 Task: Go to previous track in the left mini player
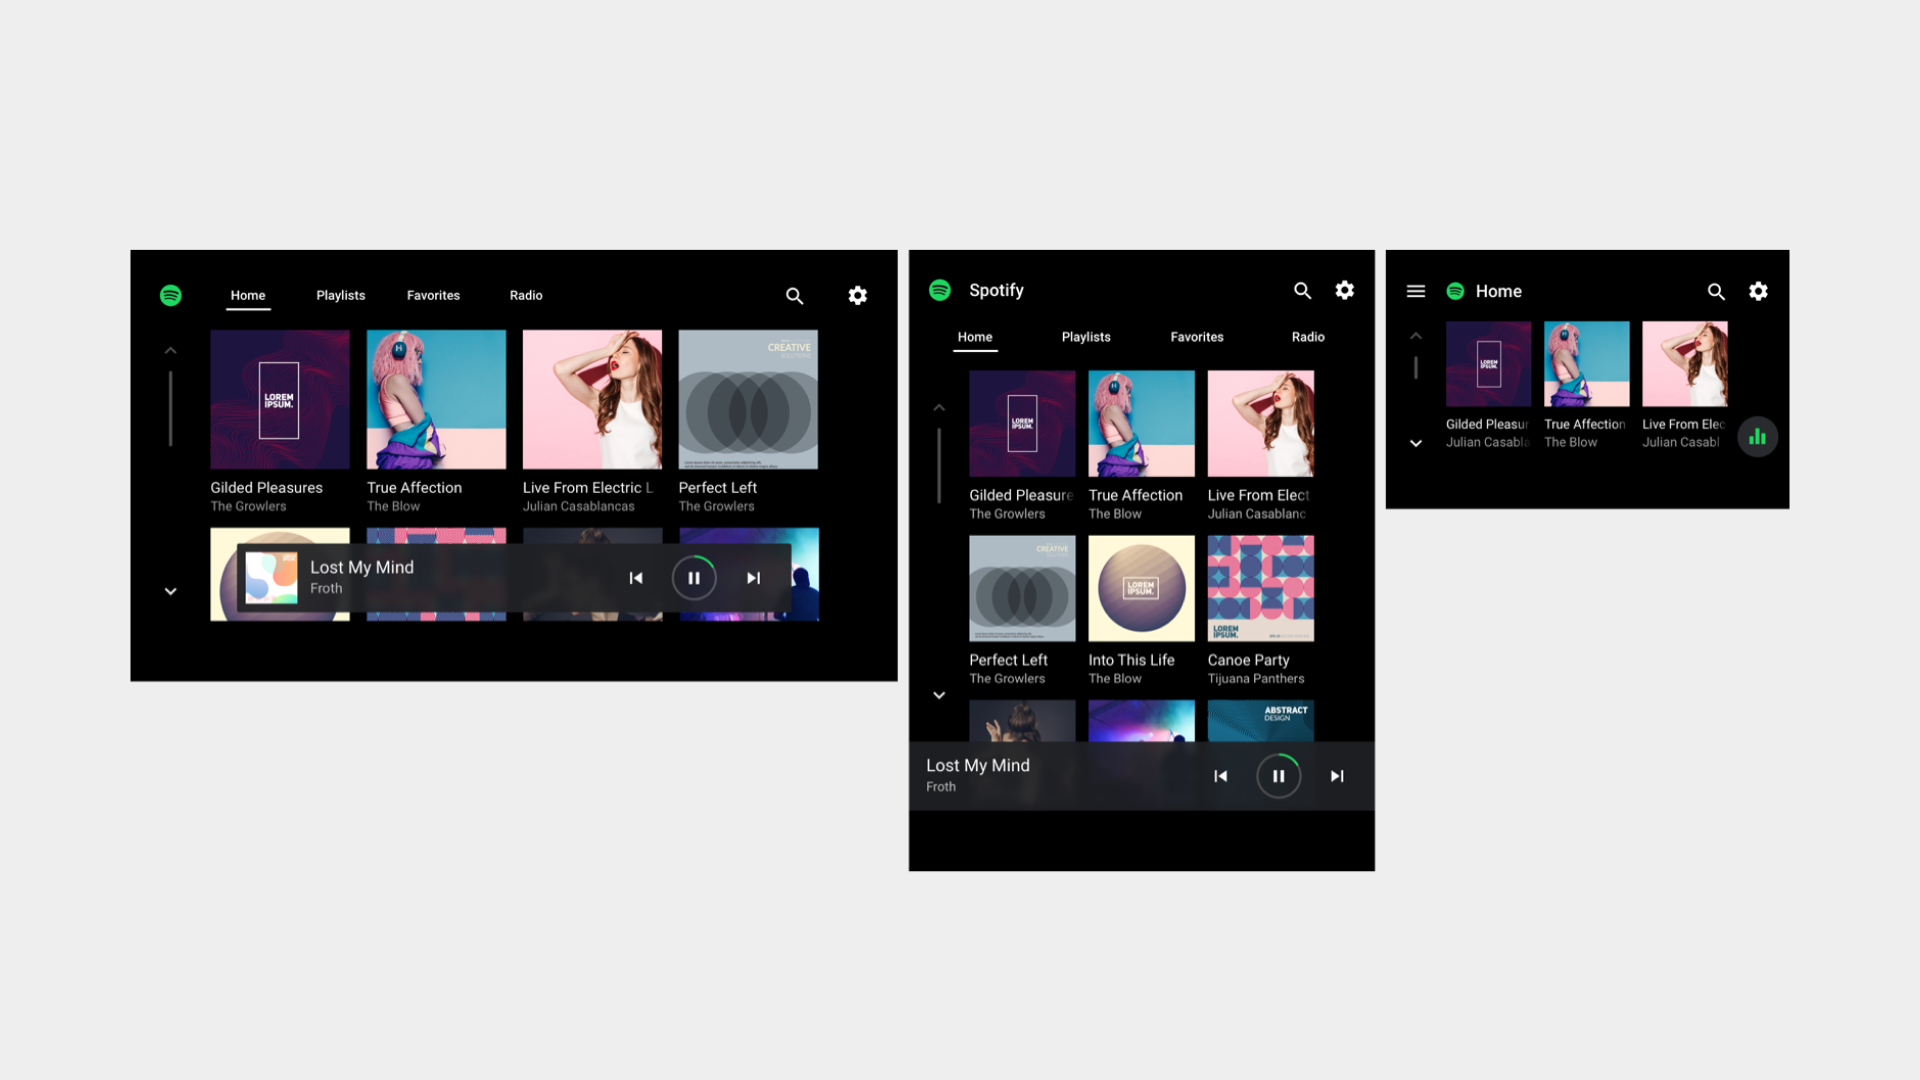636,578
